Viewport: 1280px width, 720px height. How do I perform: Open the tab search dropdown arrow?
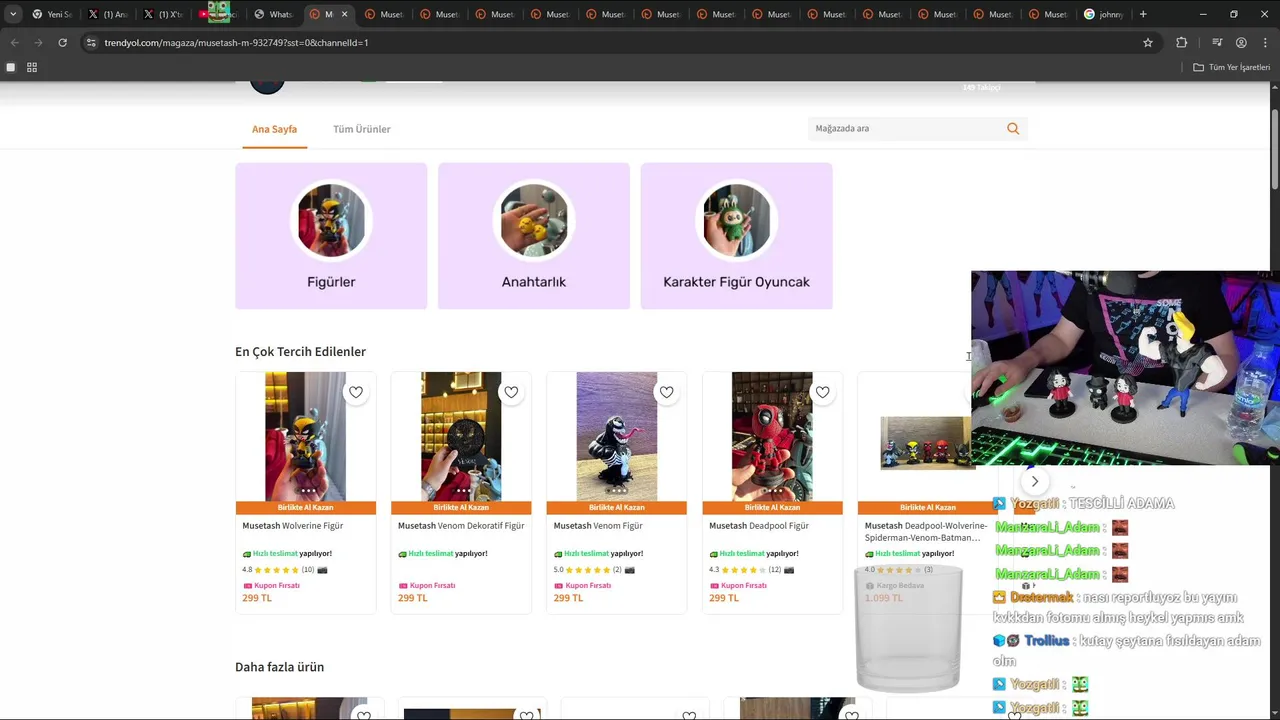pos(13,14)
